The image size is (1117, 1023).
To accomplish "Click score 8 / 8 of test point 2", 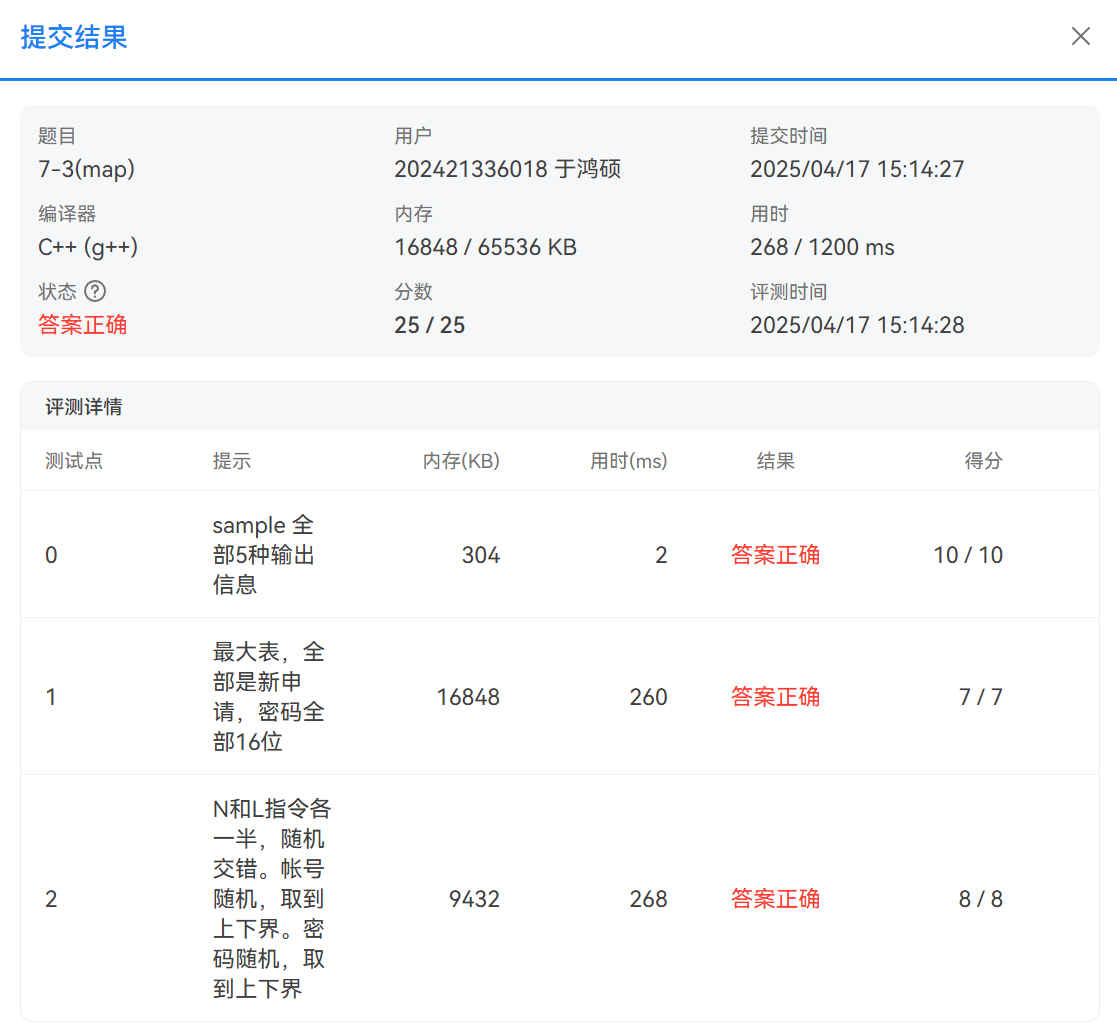I will (980, 899).
